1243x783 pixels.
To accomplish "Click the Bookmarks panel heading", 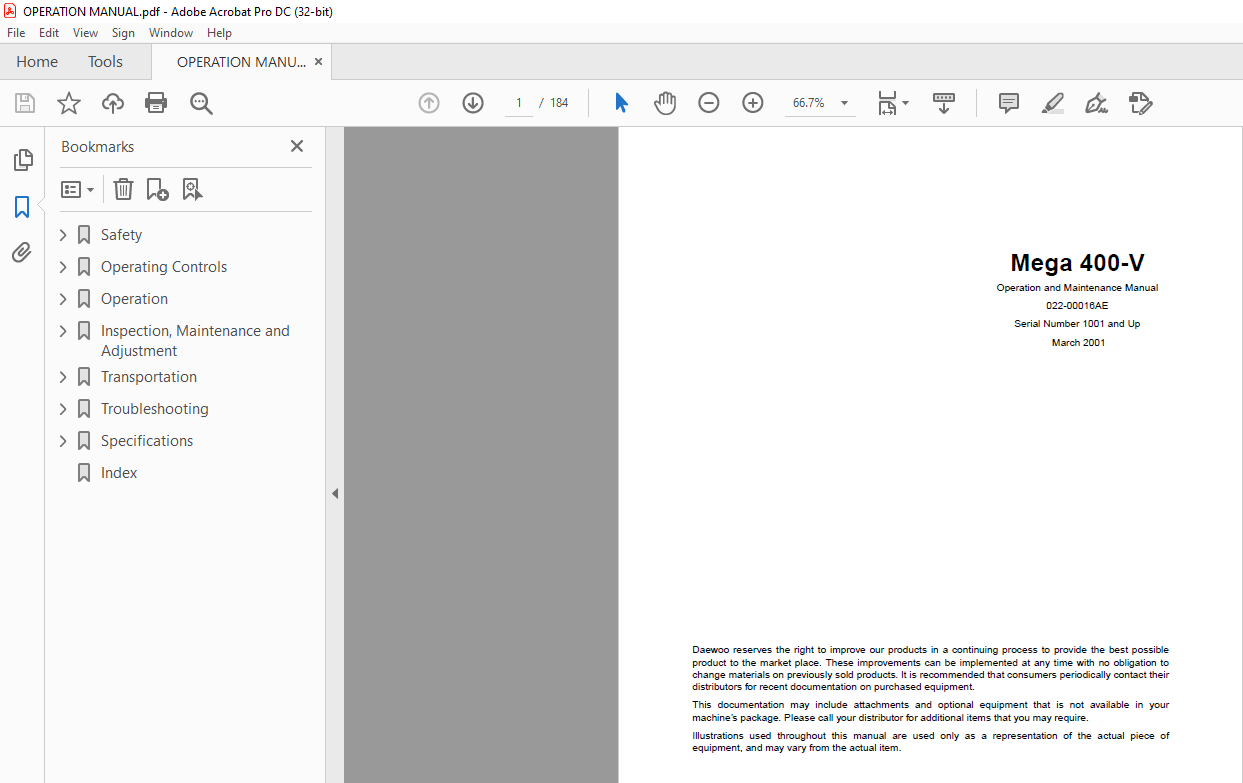I will coord(97,146).
